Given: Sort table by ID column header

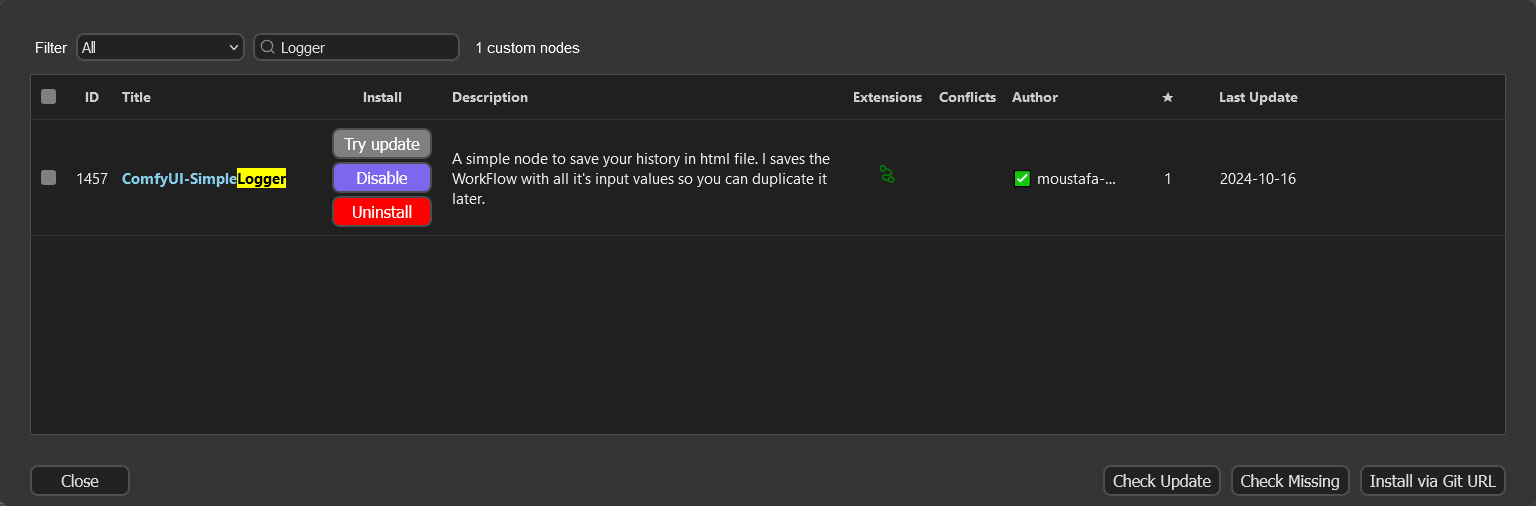Looking at the screenshot, I should 92,97.
